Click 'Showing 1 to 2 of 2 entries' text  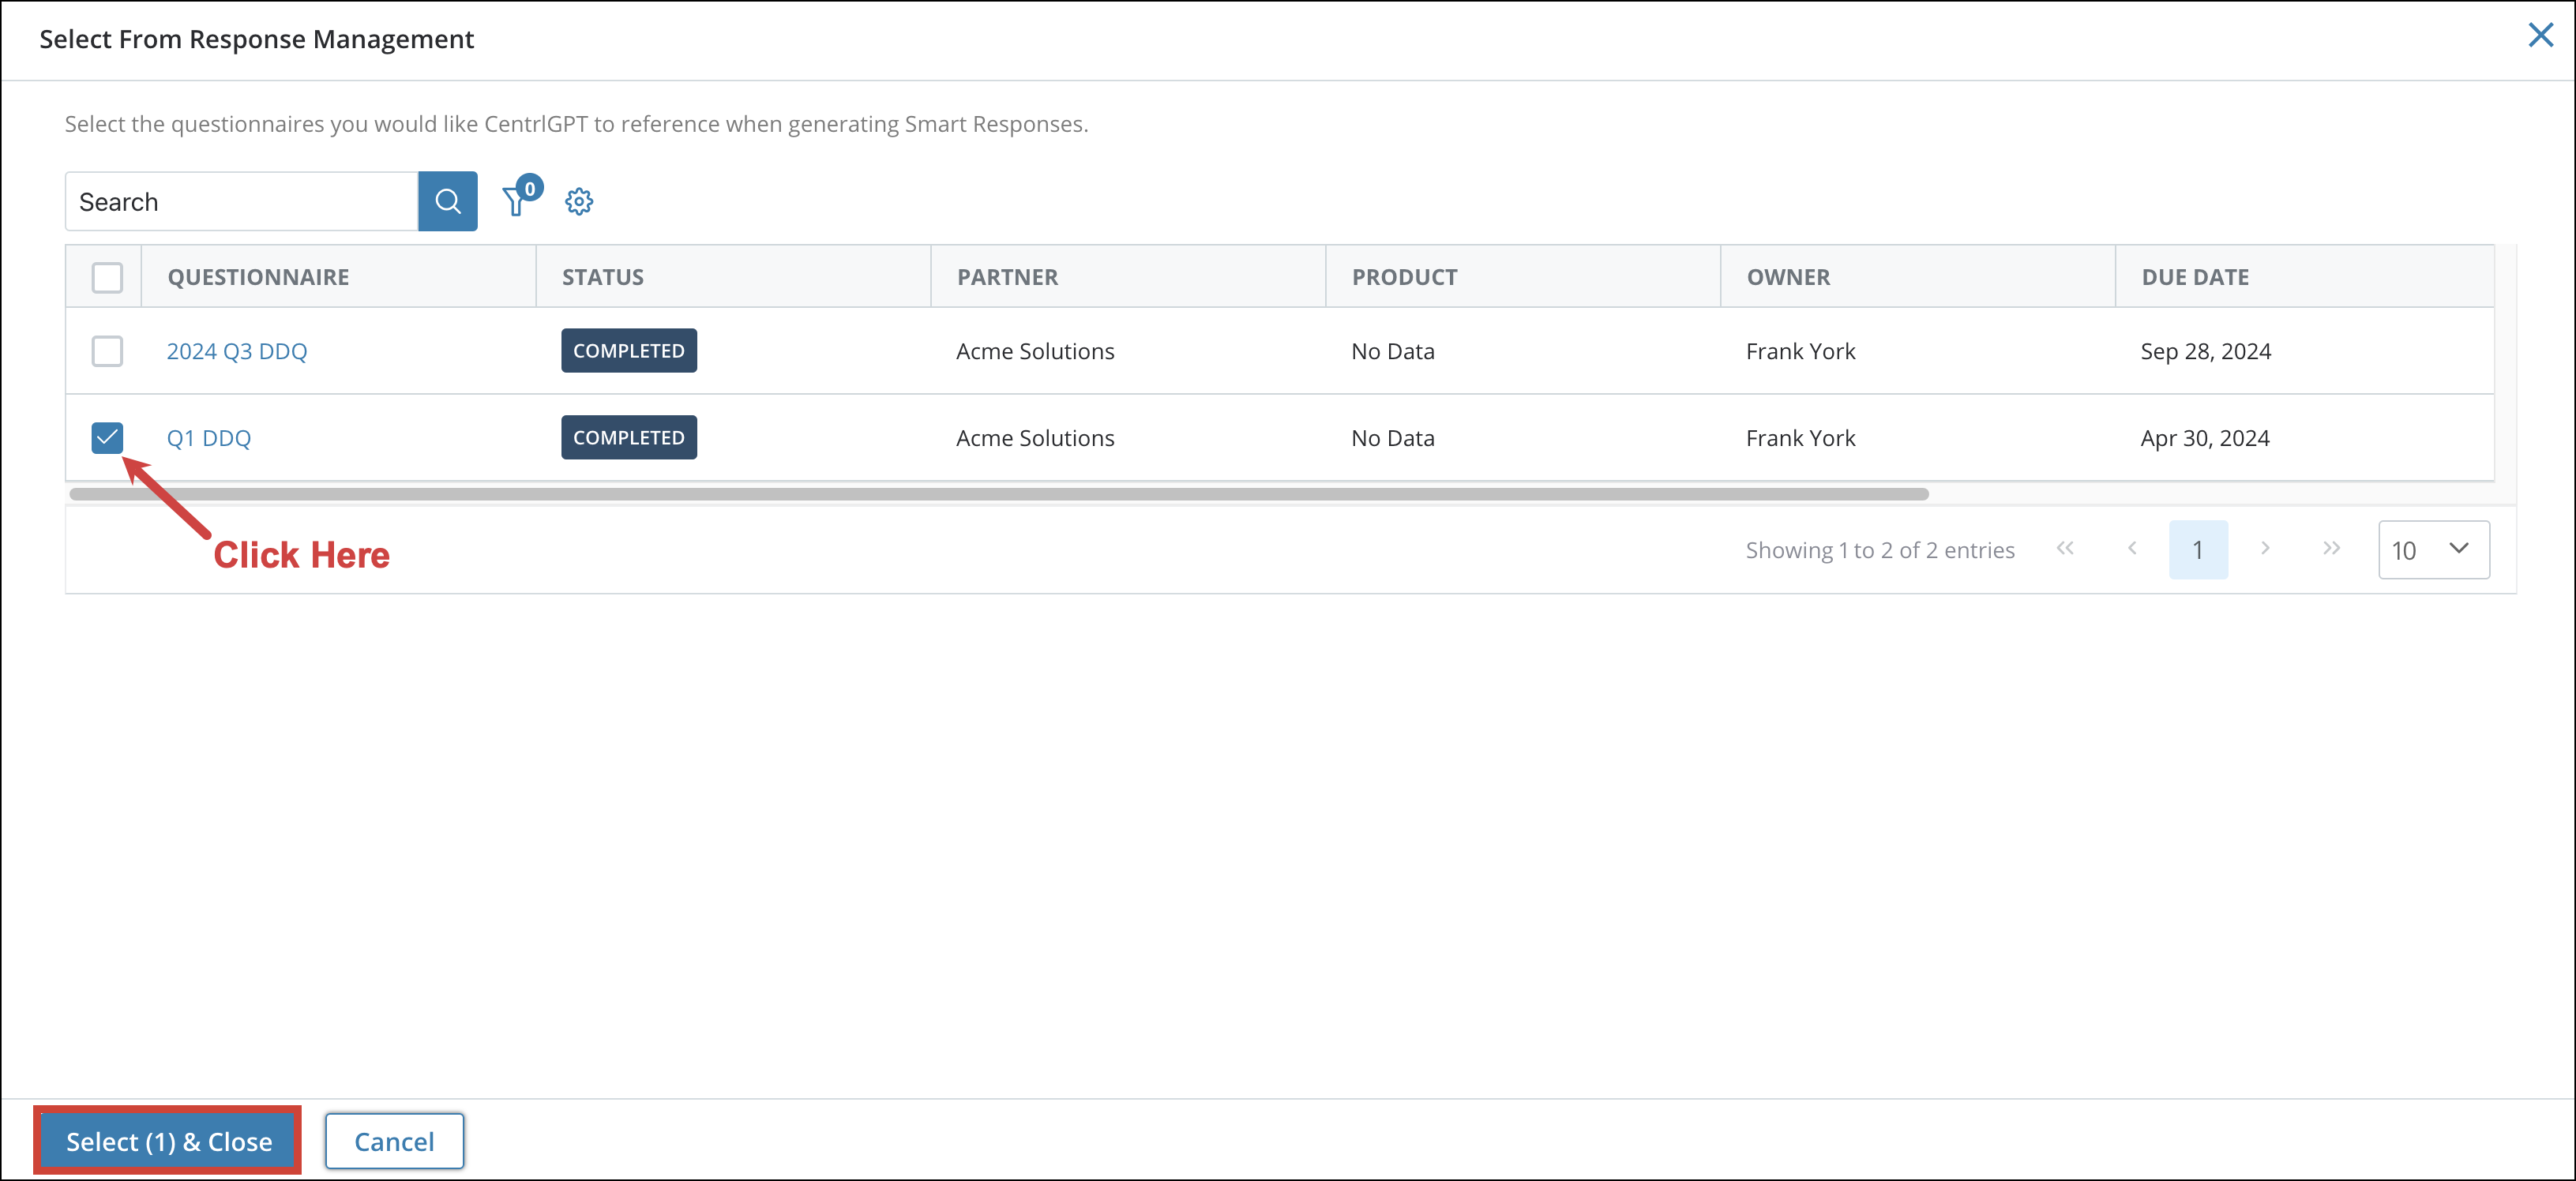click(1880, 550)
